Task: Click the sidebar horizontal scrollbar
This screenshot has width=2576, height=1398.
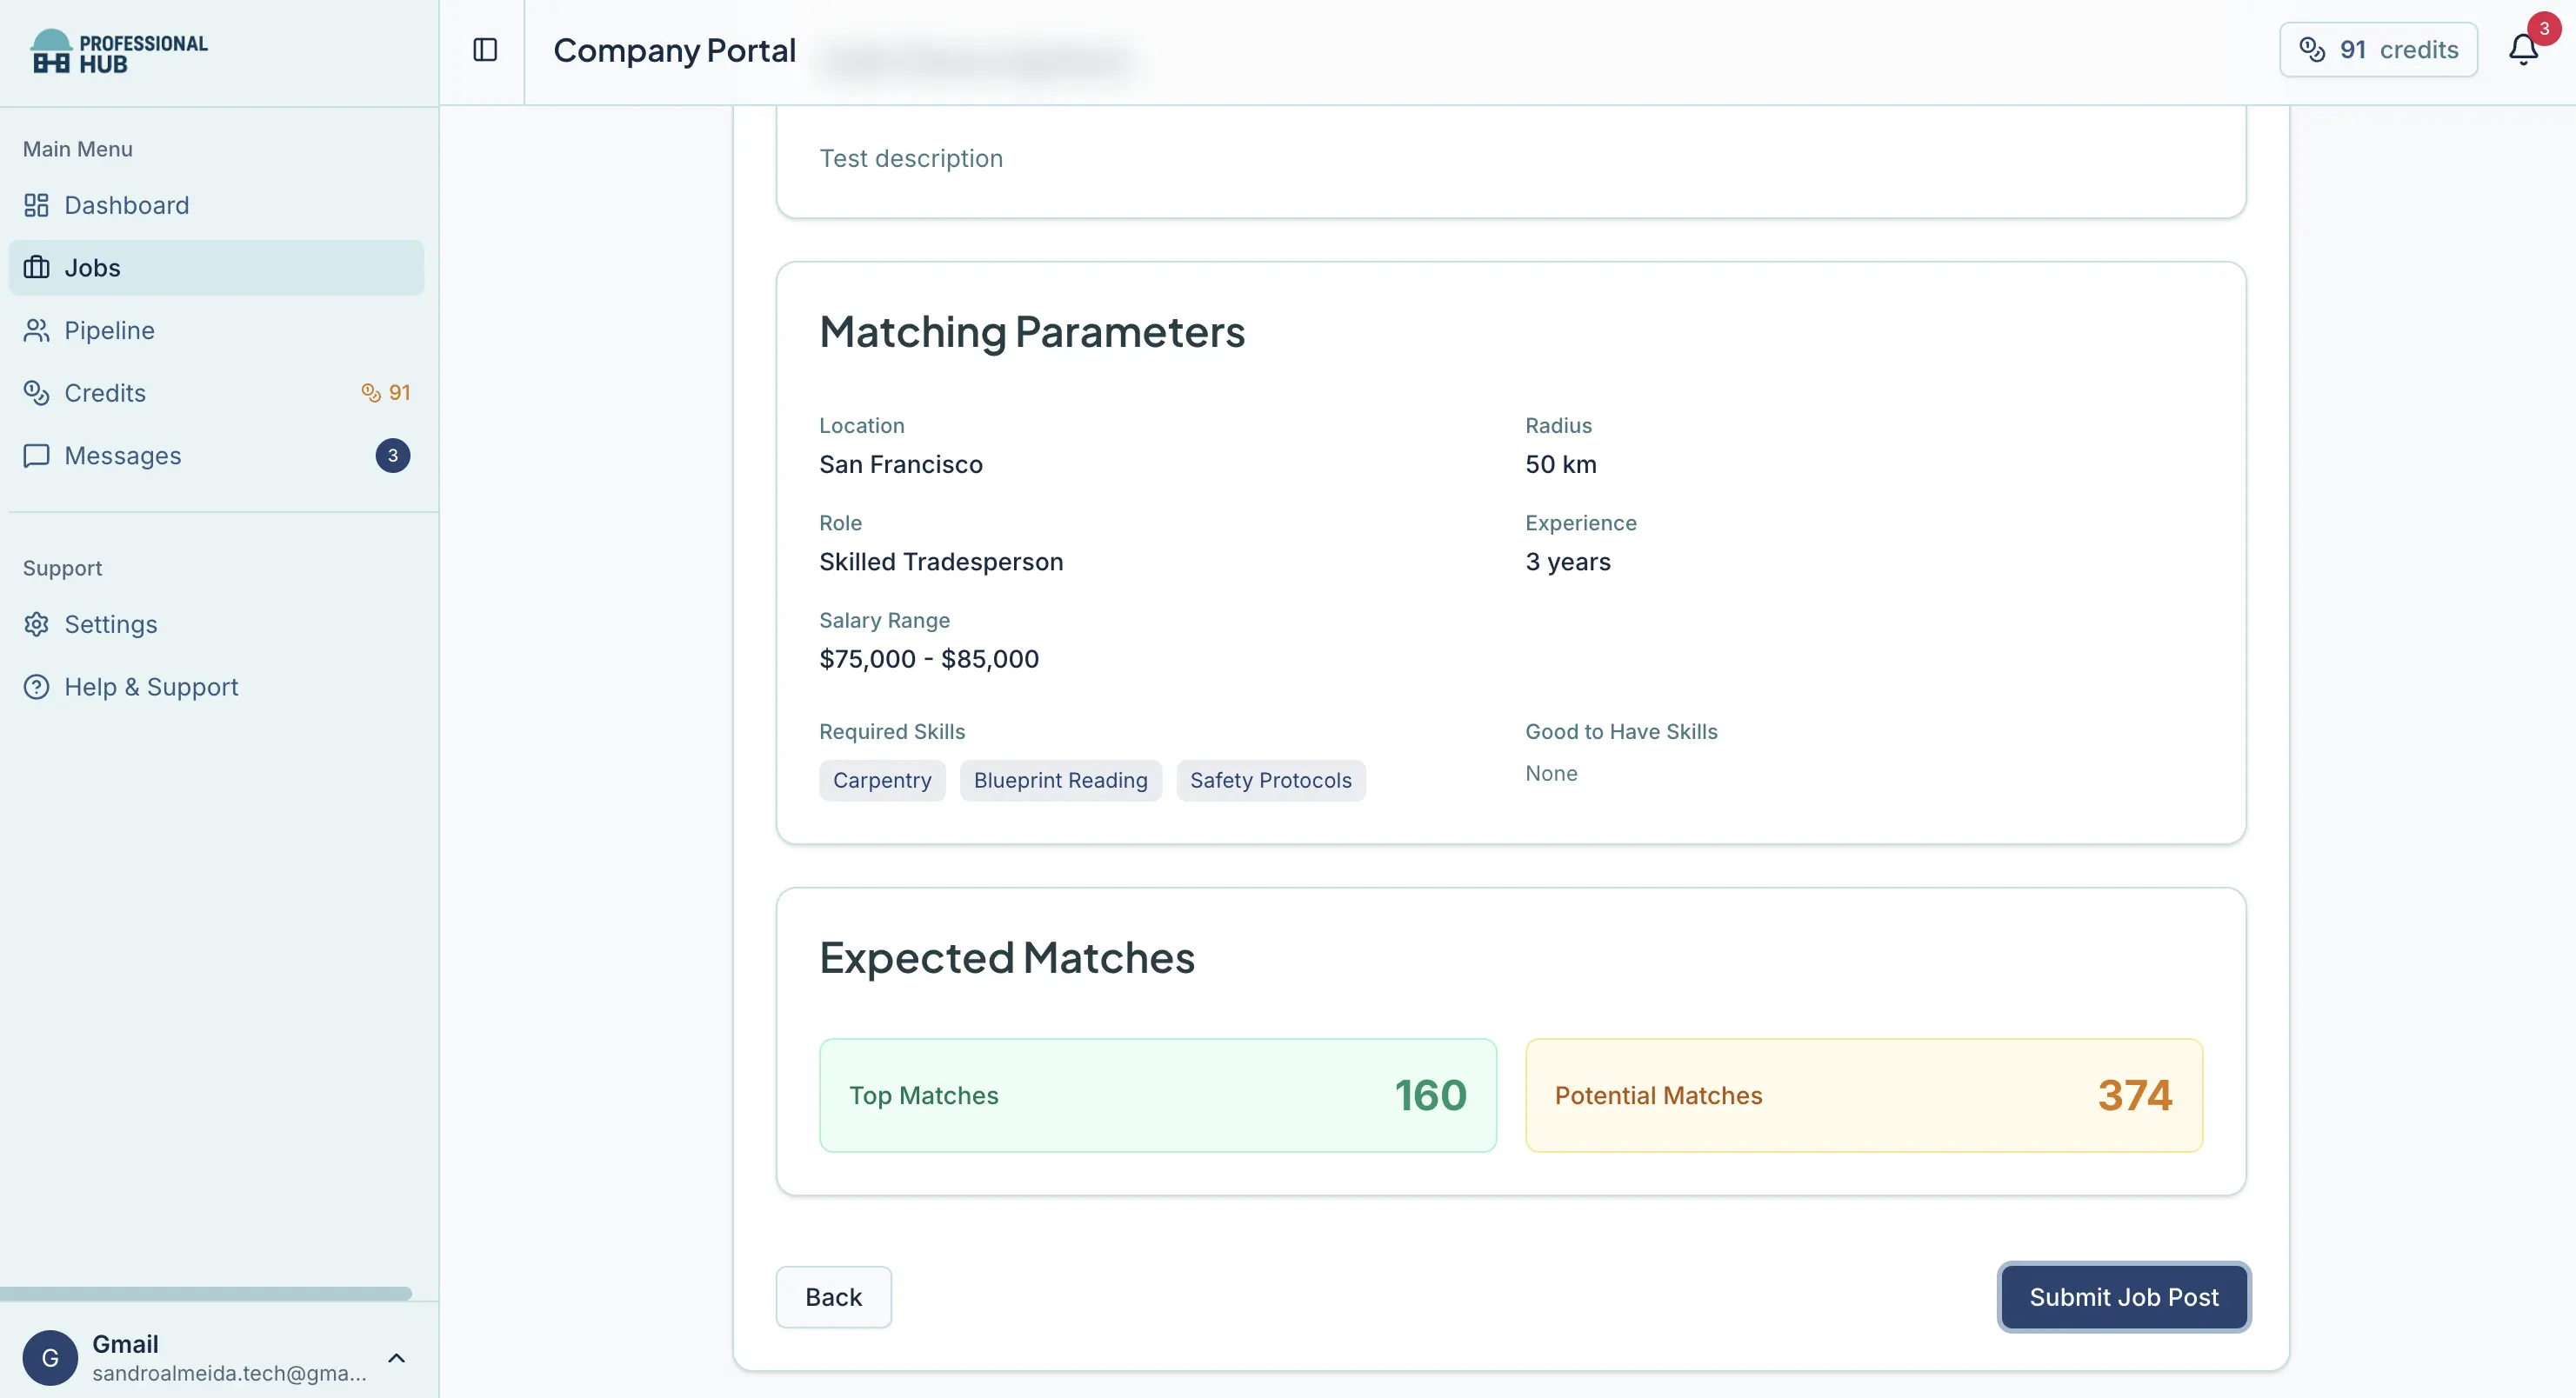Action: (205, 1293)
